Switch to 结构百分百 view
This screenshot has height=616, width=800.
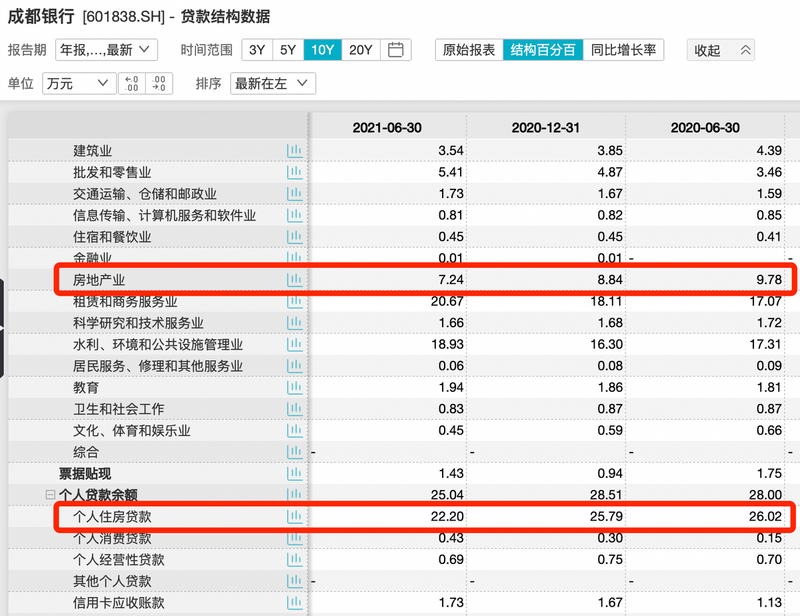(x=543, y=50)
